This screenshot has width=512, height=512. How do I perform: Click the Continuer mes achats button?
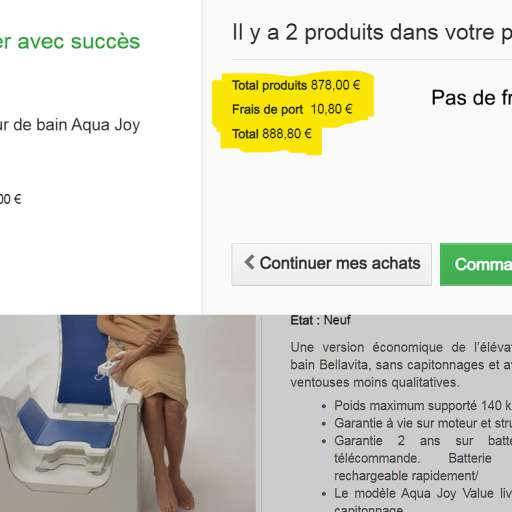pos(331,264)
